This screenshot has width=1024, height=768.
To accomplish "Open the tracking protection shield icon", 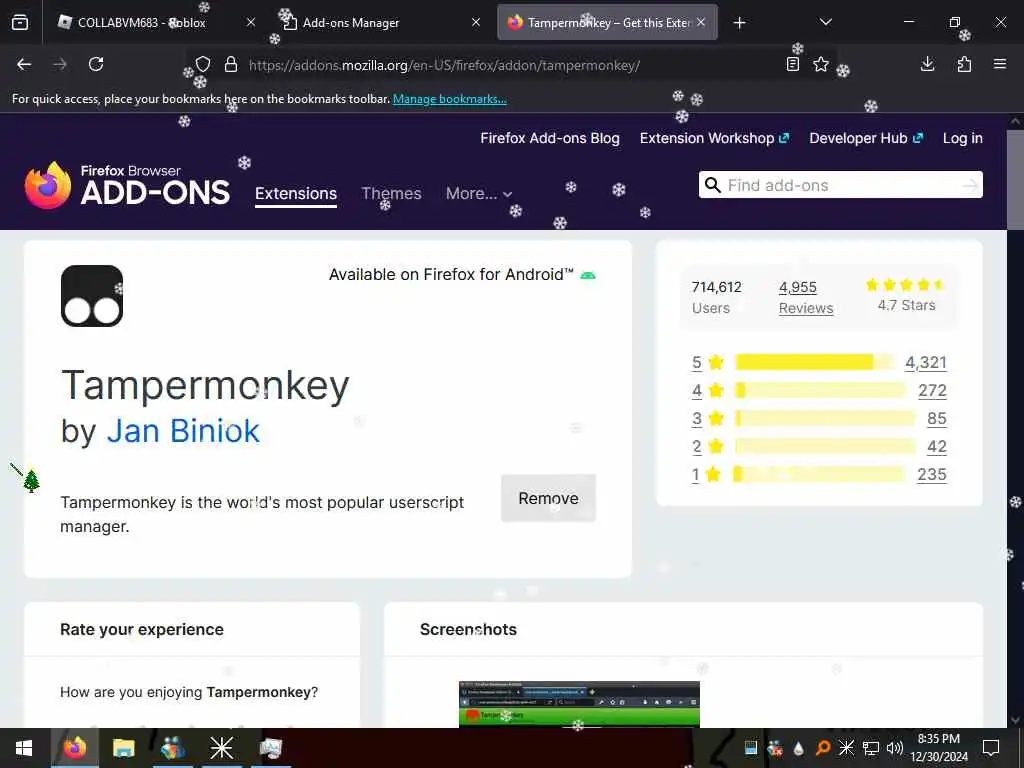I will tap(203, 64).
